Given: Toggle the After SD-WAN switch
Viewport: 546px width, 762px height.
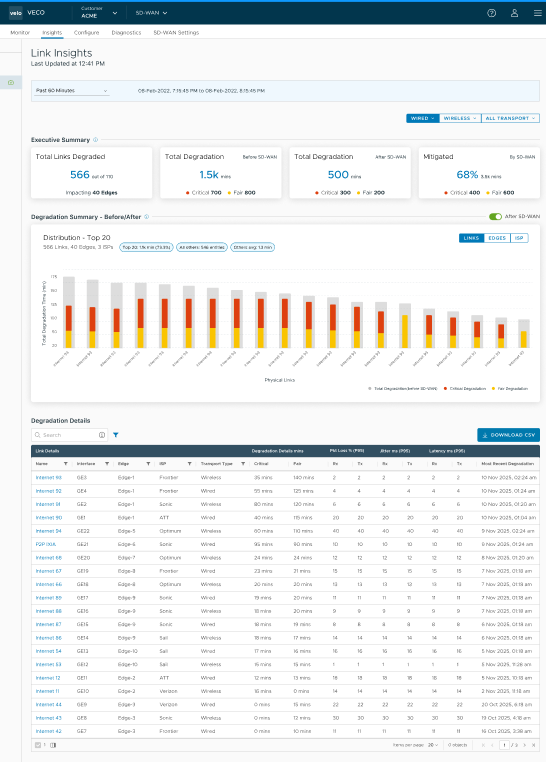Looking at the screenshot, I should [x=495, y=217].
